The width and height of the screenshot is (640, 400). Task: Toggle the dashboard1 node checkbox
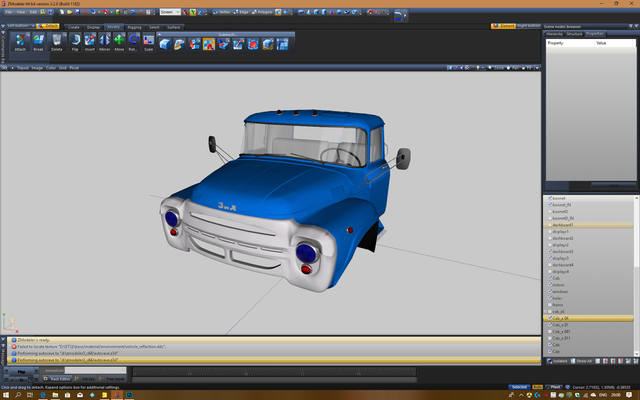click(x=550, y=225)
